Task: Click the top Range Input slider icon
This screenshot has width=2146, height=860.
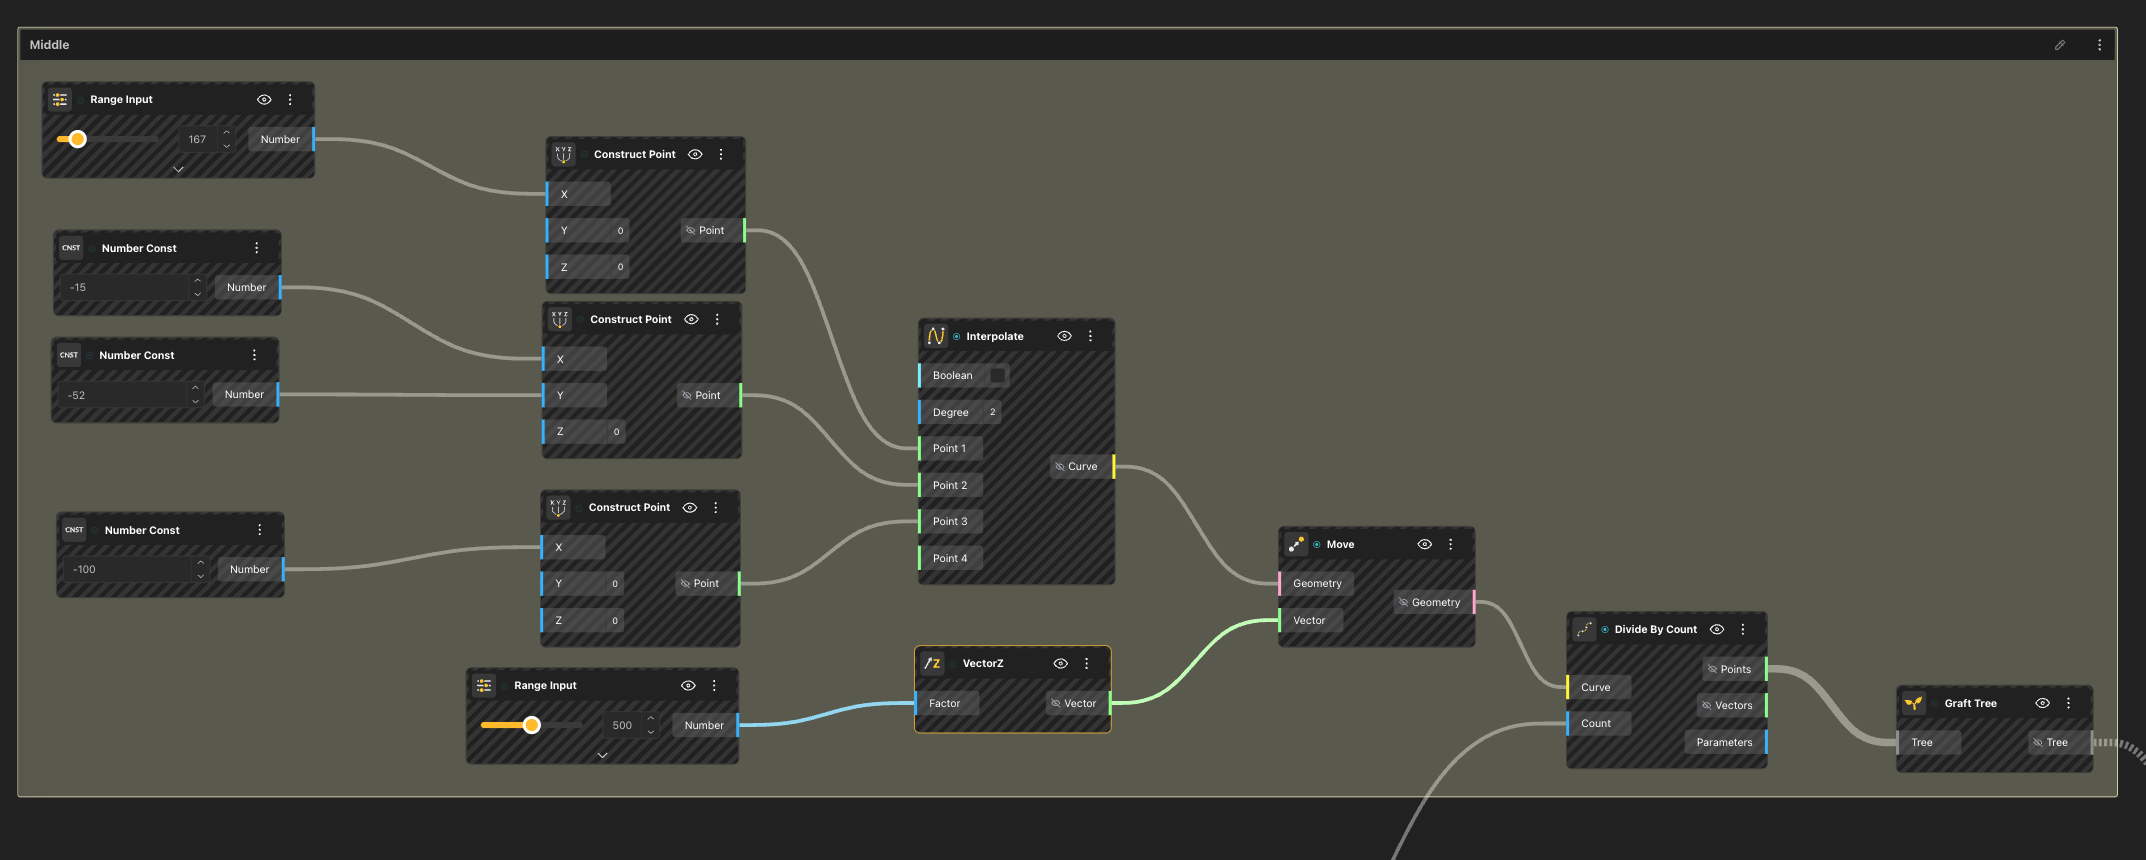Action: pos(60,99)
